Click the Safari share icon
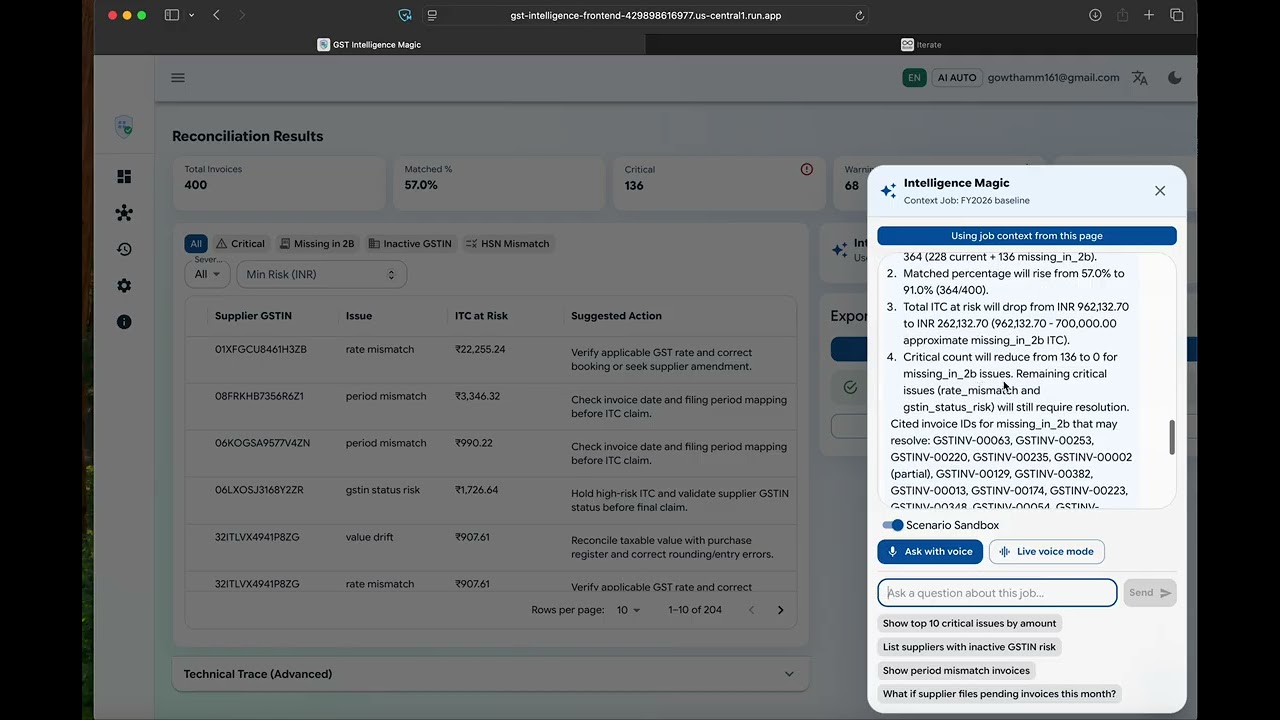1280x720 pixels. click(1122, 16)
